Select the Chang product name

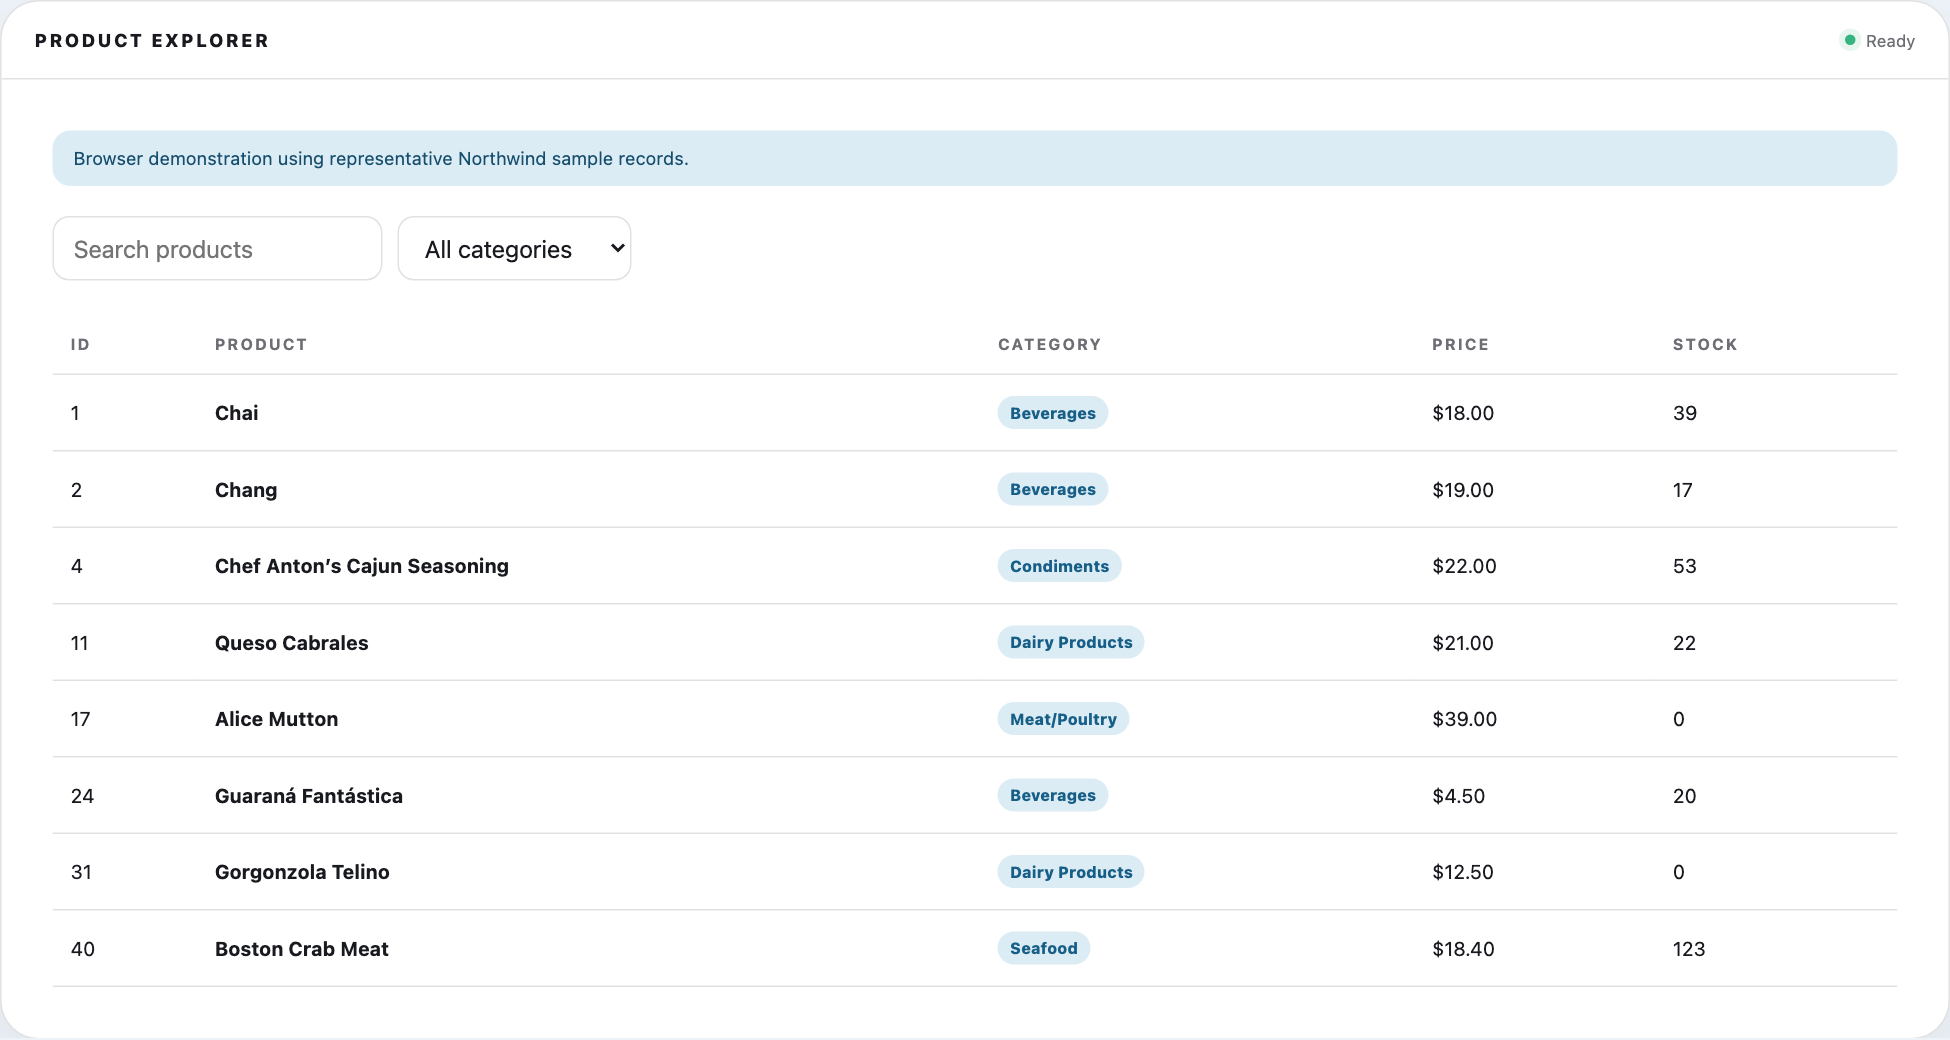246,490
